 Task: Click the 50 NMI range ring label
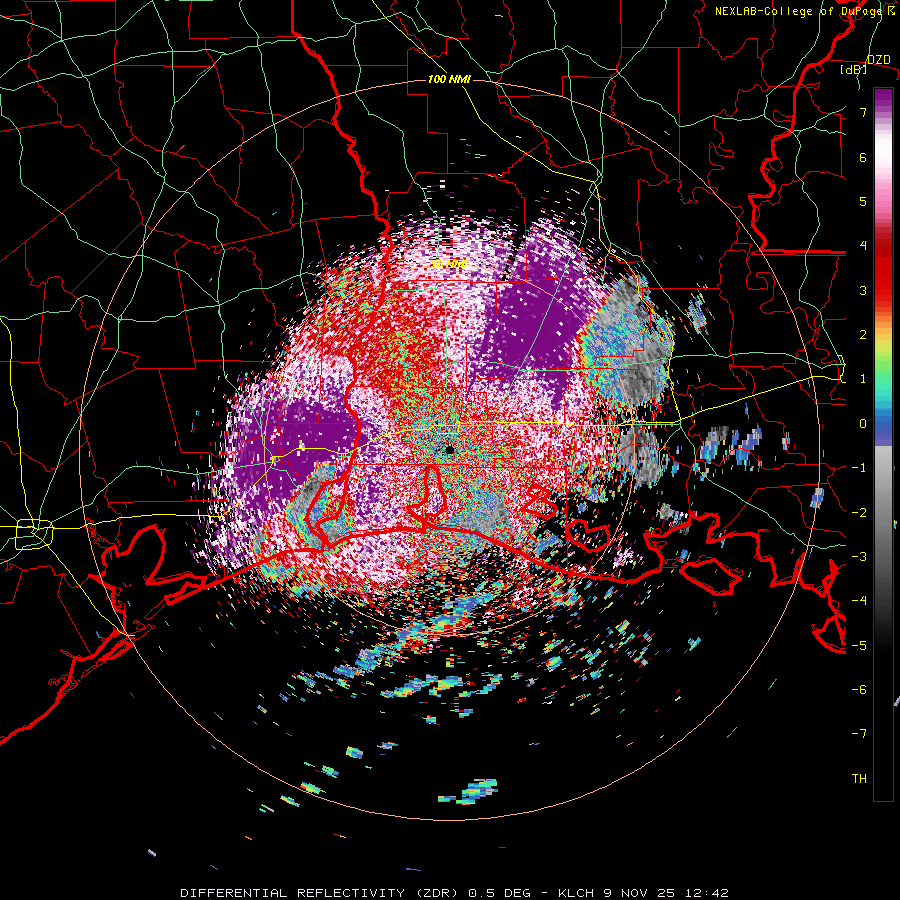(x=449, y=265)
